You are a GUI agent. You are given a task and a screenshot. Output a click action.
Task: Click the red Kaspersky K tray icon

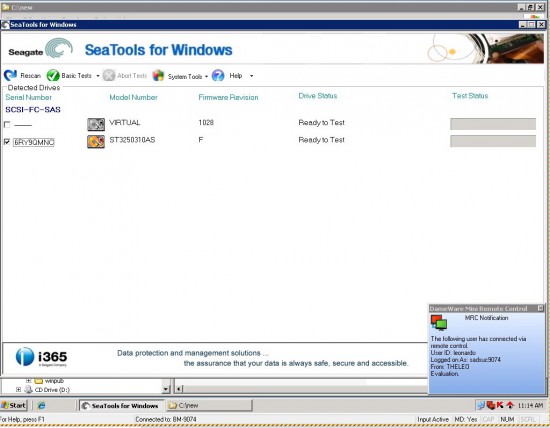coord(499,405)
